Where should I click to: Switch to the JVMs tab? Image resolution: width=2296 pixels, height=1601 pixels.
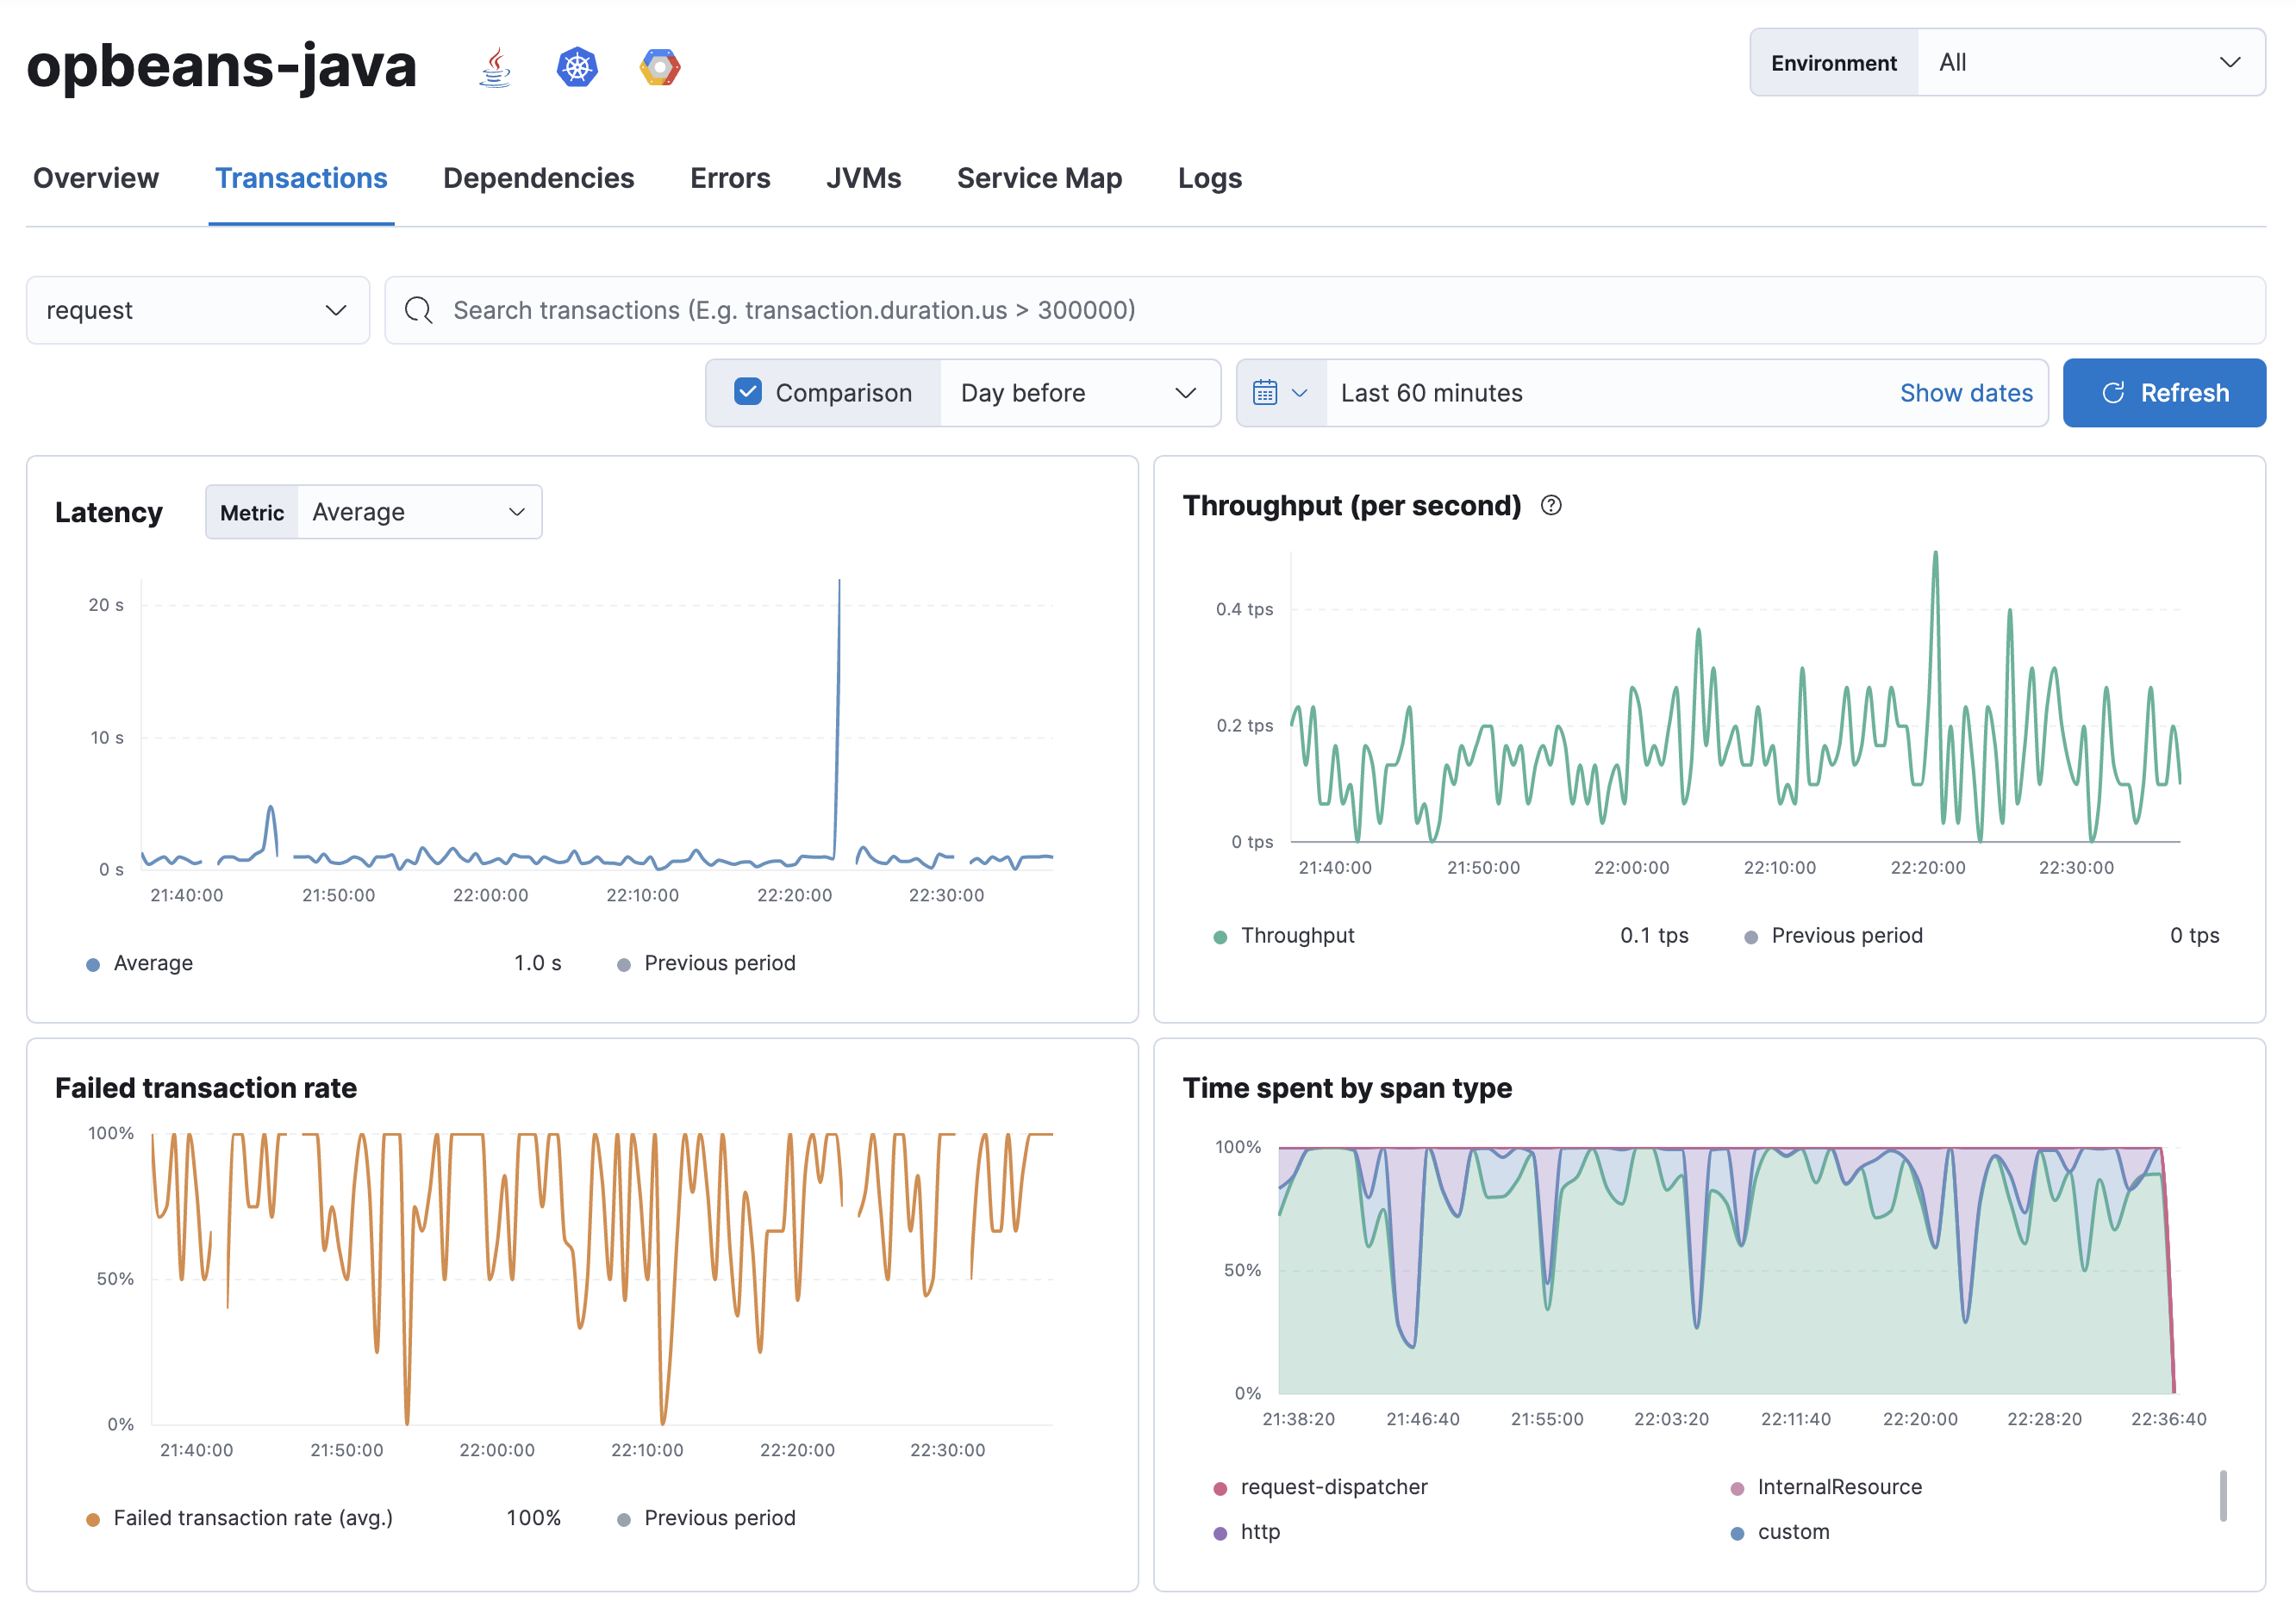(x=864, y=176)
